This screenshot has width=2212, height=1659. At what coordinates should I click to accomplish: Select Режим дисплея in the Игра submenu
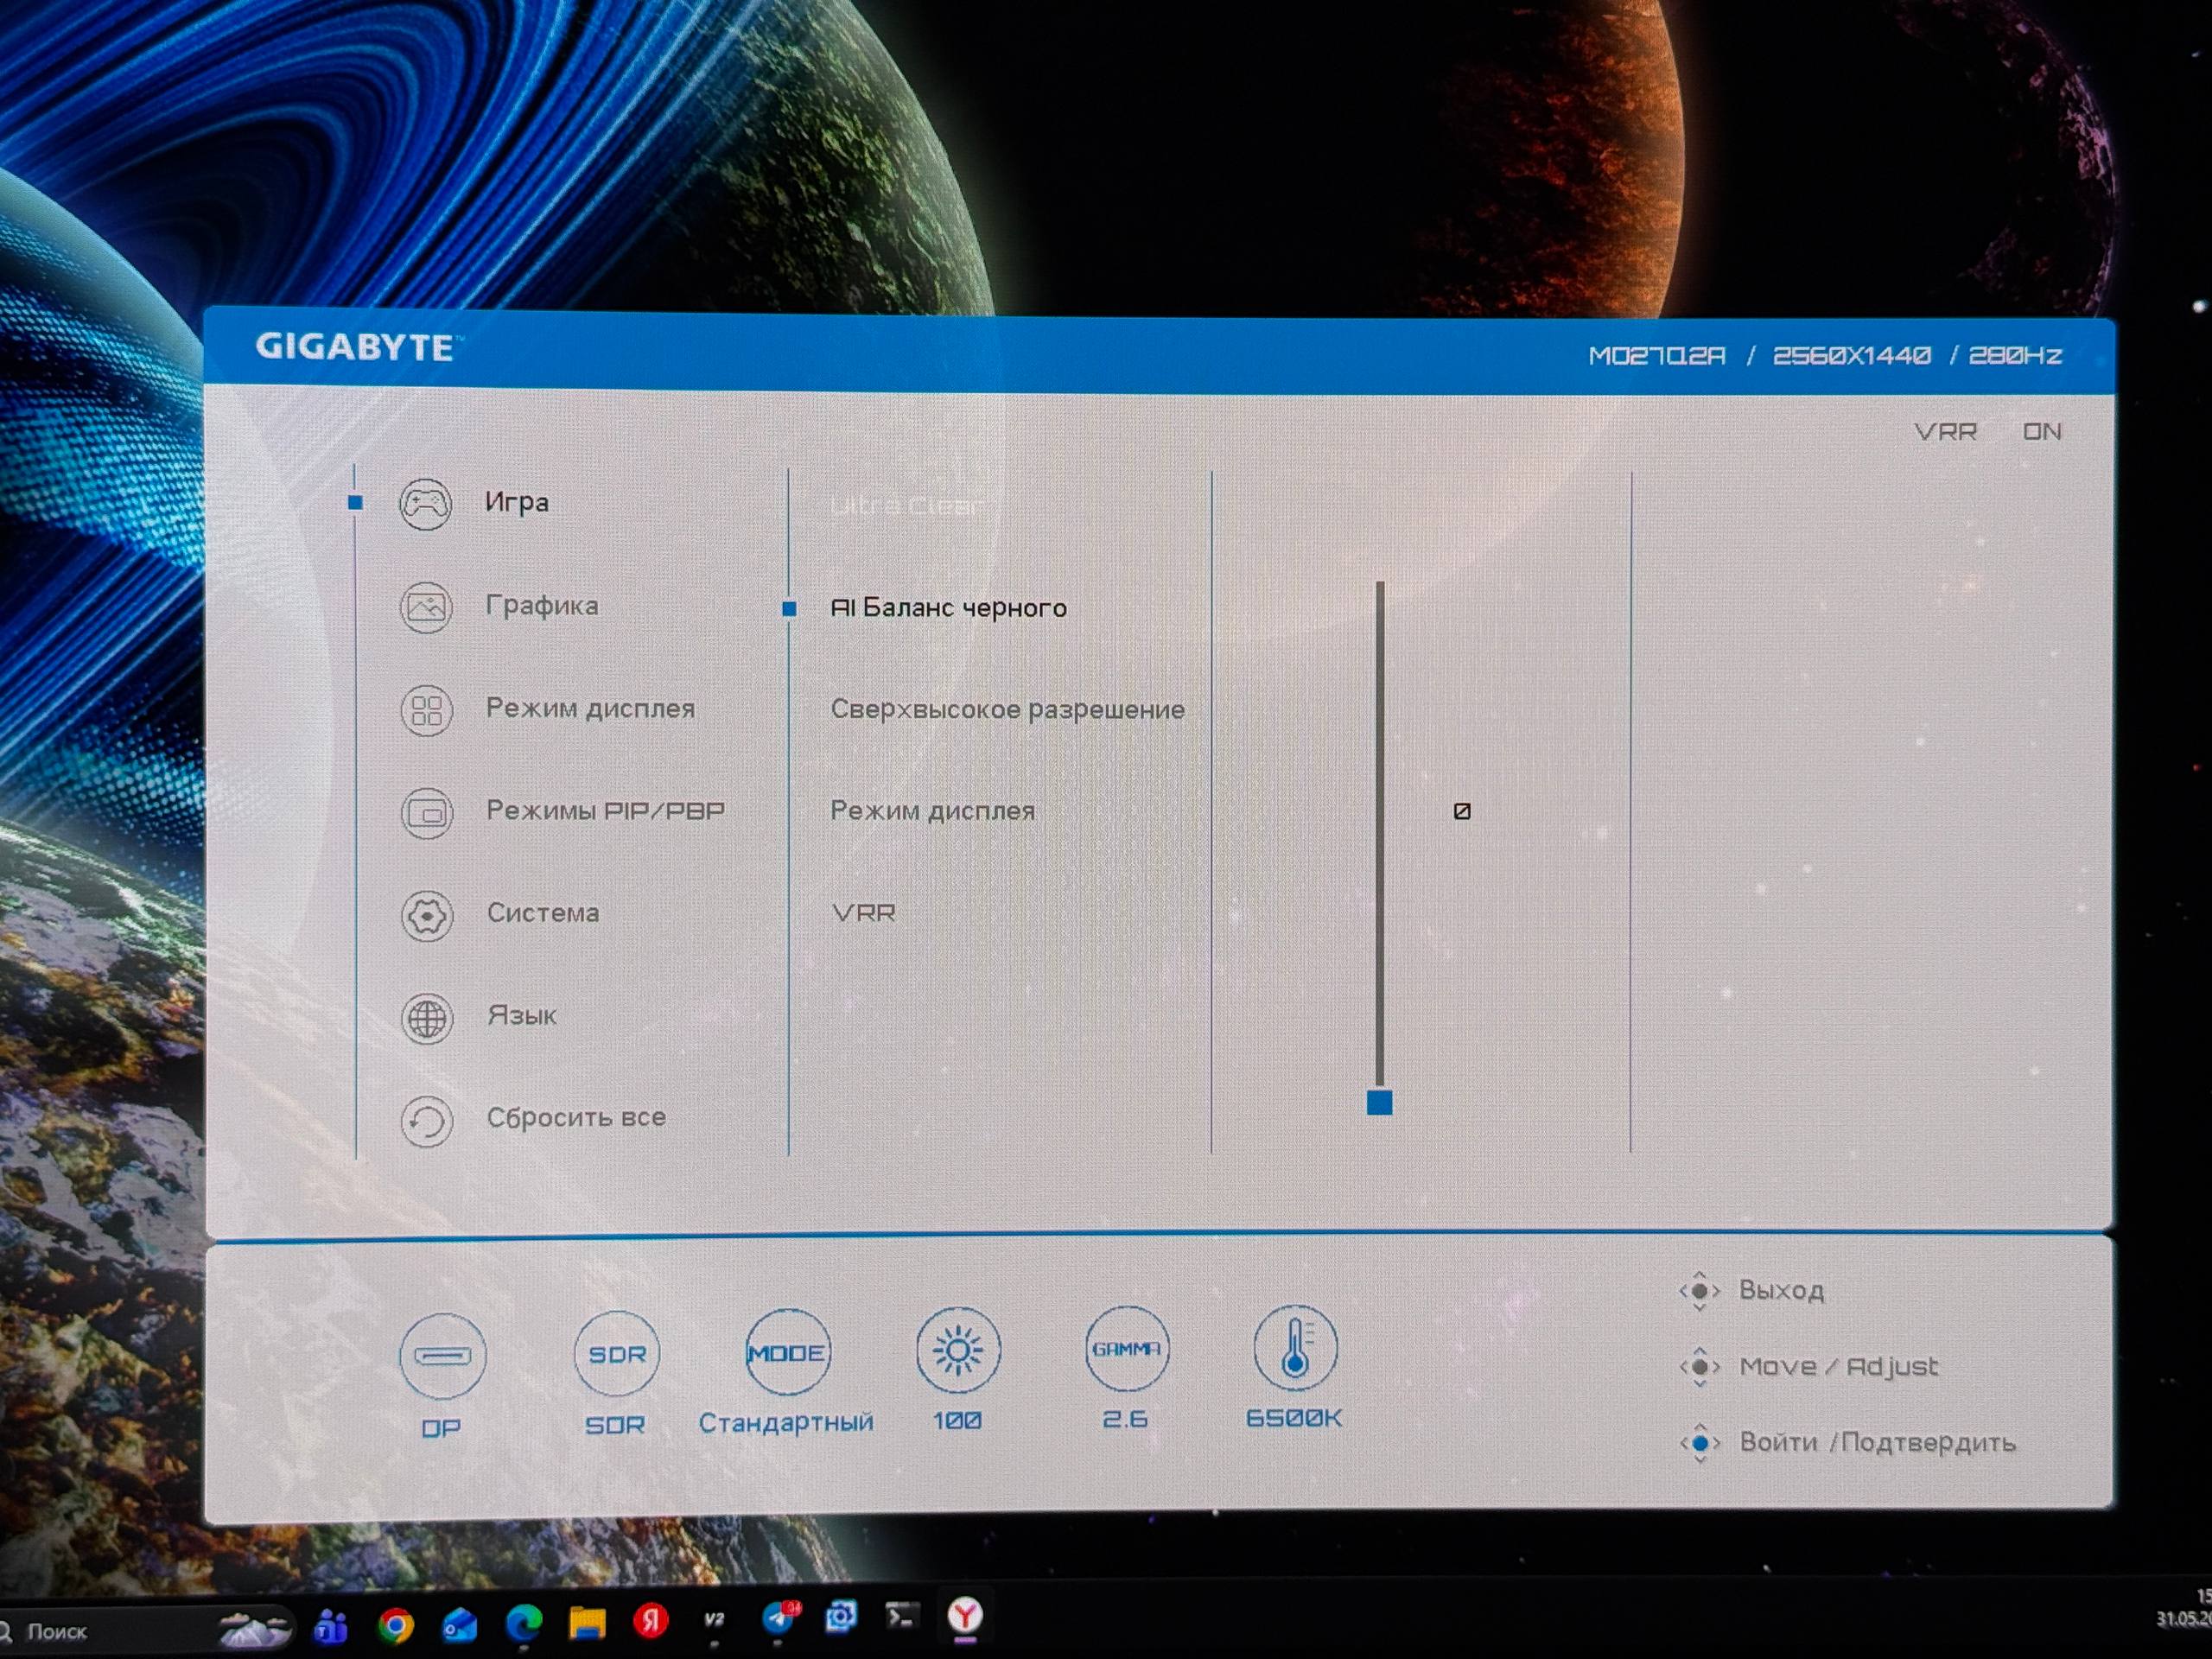(933, 811)
